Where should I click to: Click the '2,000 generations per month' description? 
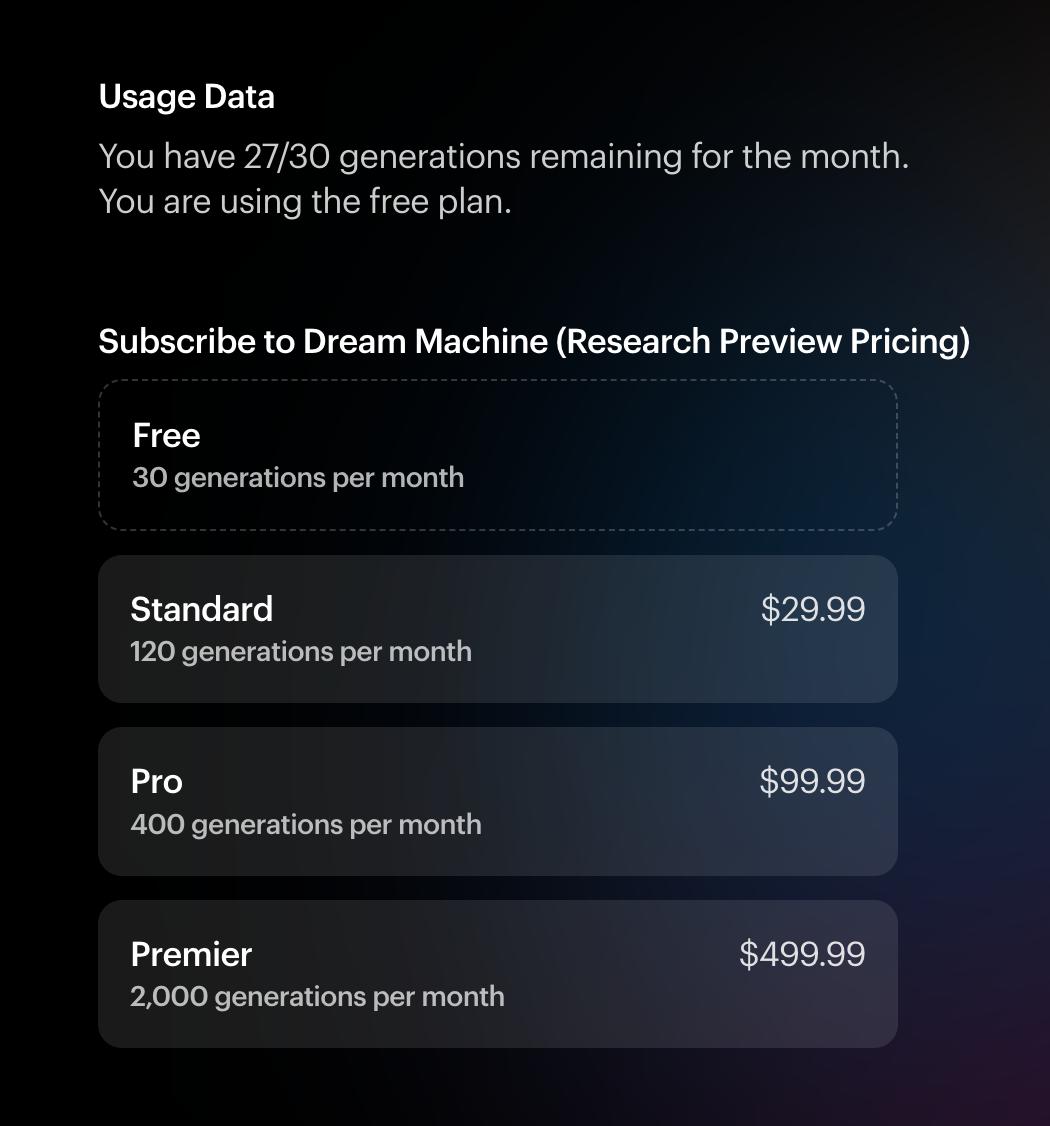(317, 996)
